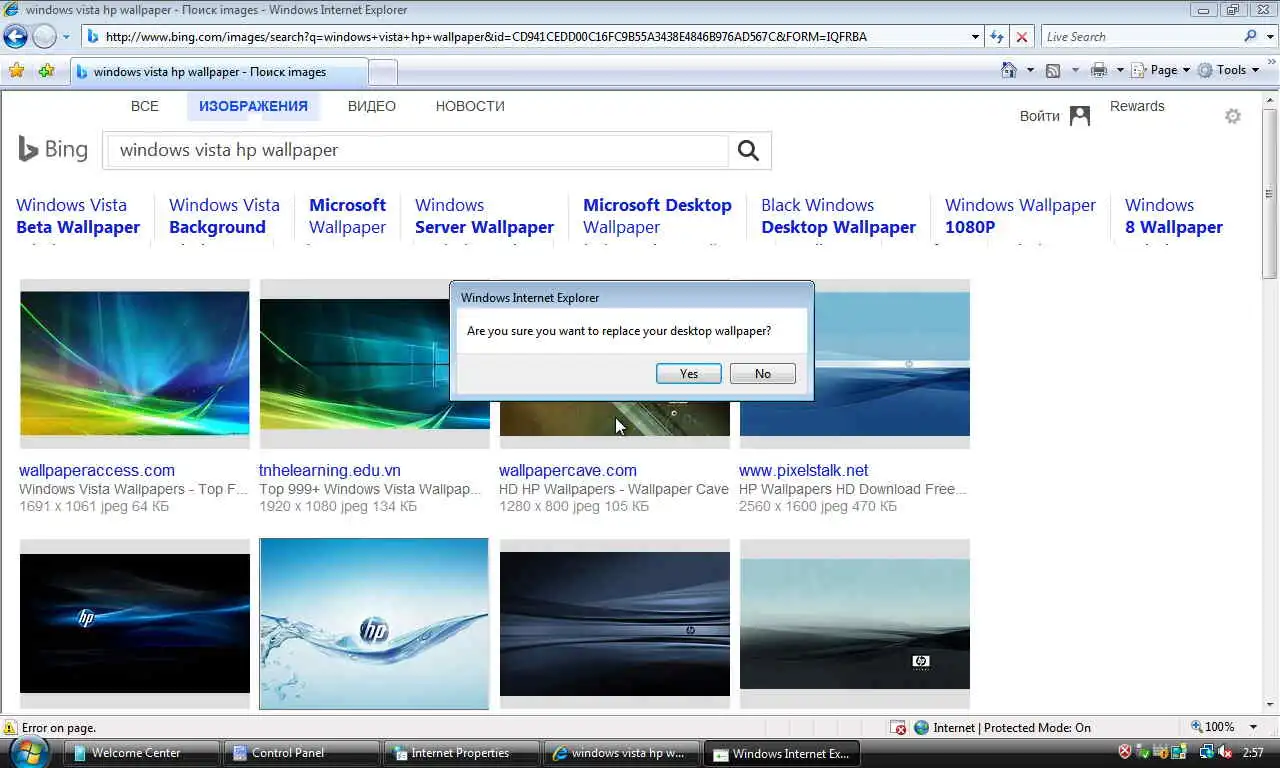Open the wallpapercave.com link
Screen dimensions: 1280x768
pos(568,470)
